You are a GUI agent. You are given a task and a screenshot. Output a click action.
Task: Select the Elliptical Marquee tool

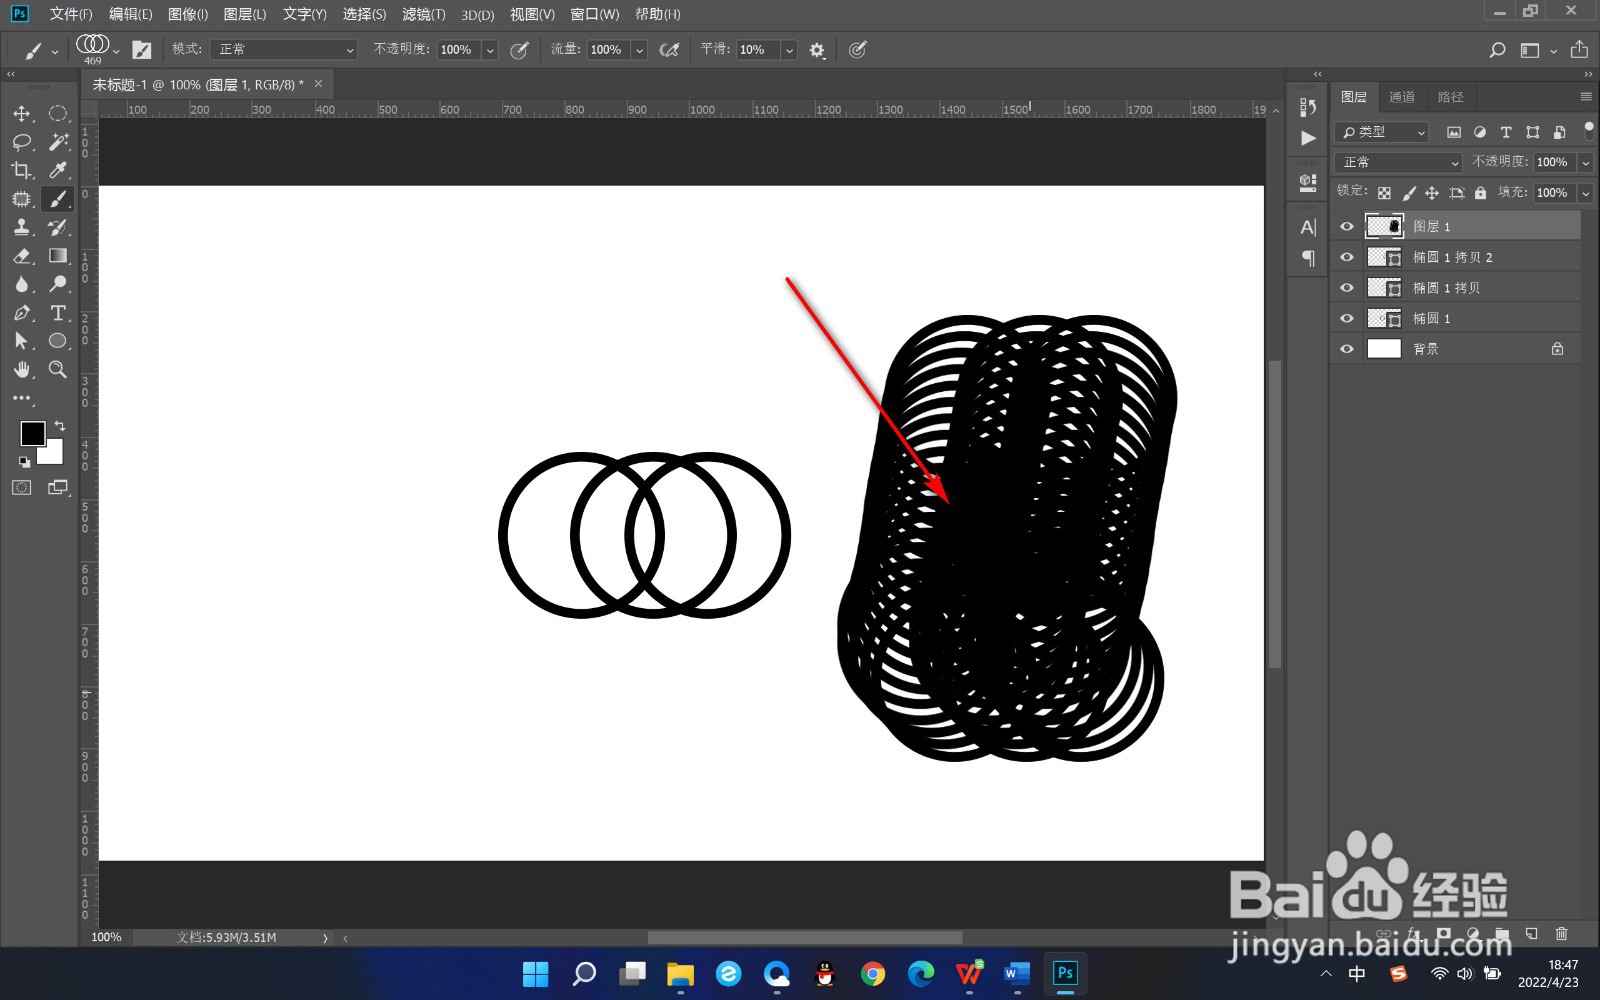coord(58,114)
